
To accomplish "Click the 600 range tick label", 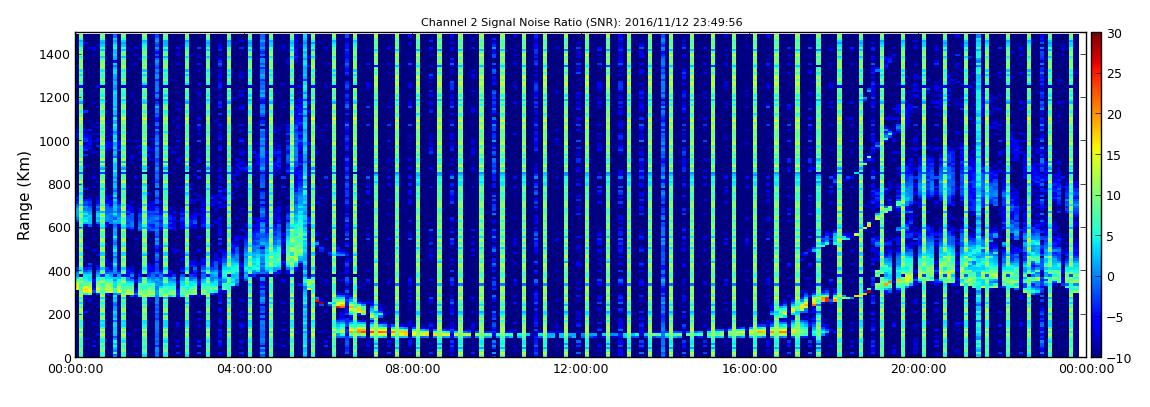I will coord(59,227).
